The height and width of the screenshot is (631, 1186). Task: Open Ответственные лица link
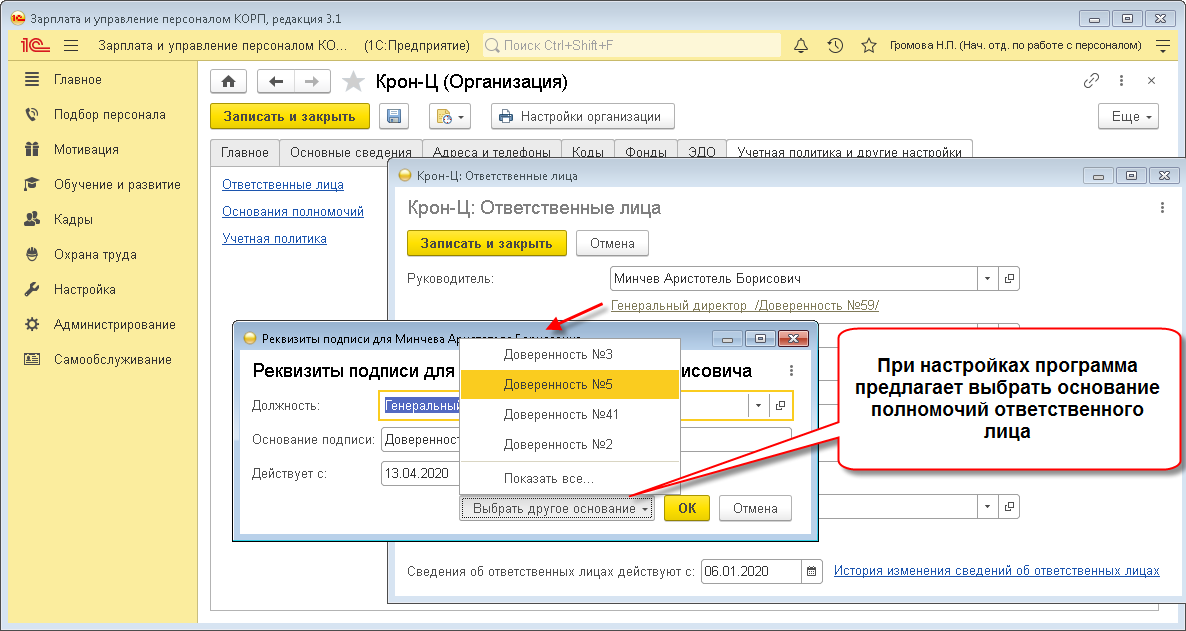click(283, 185)
